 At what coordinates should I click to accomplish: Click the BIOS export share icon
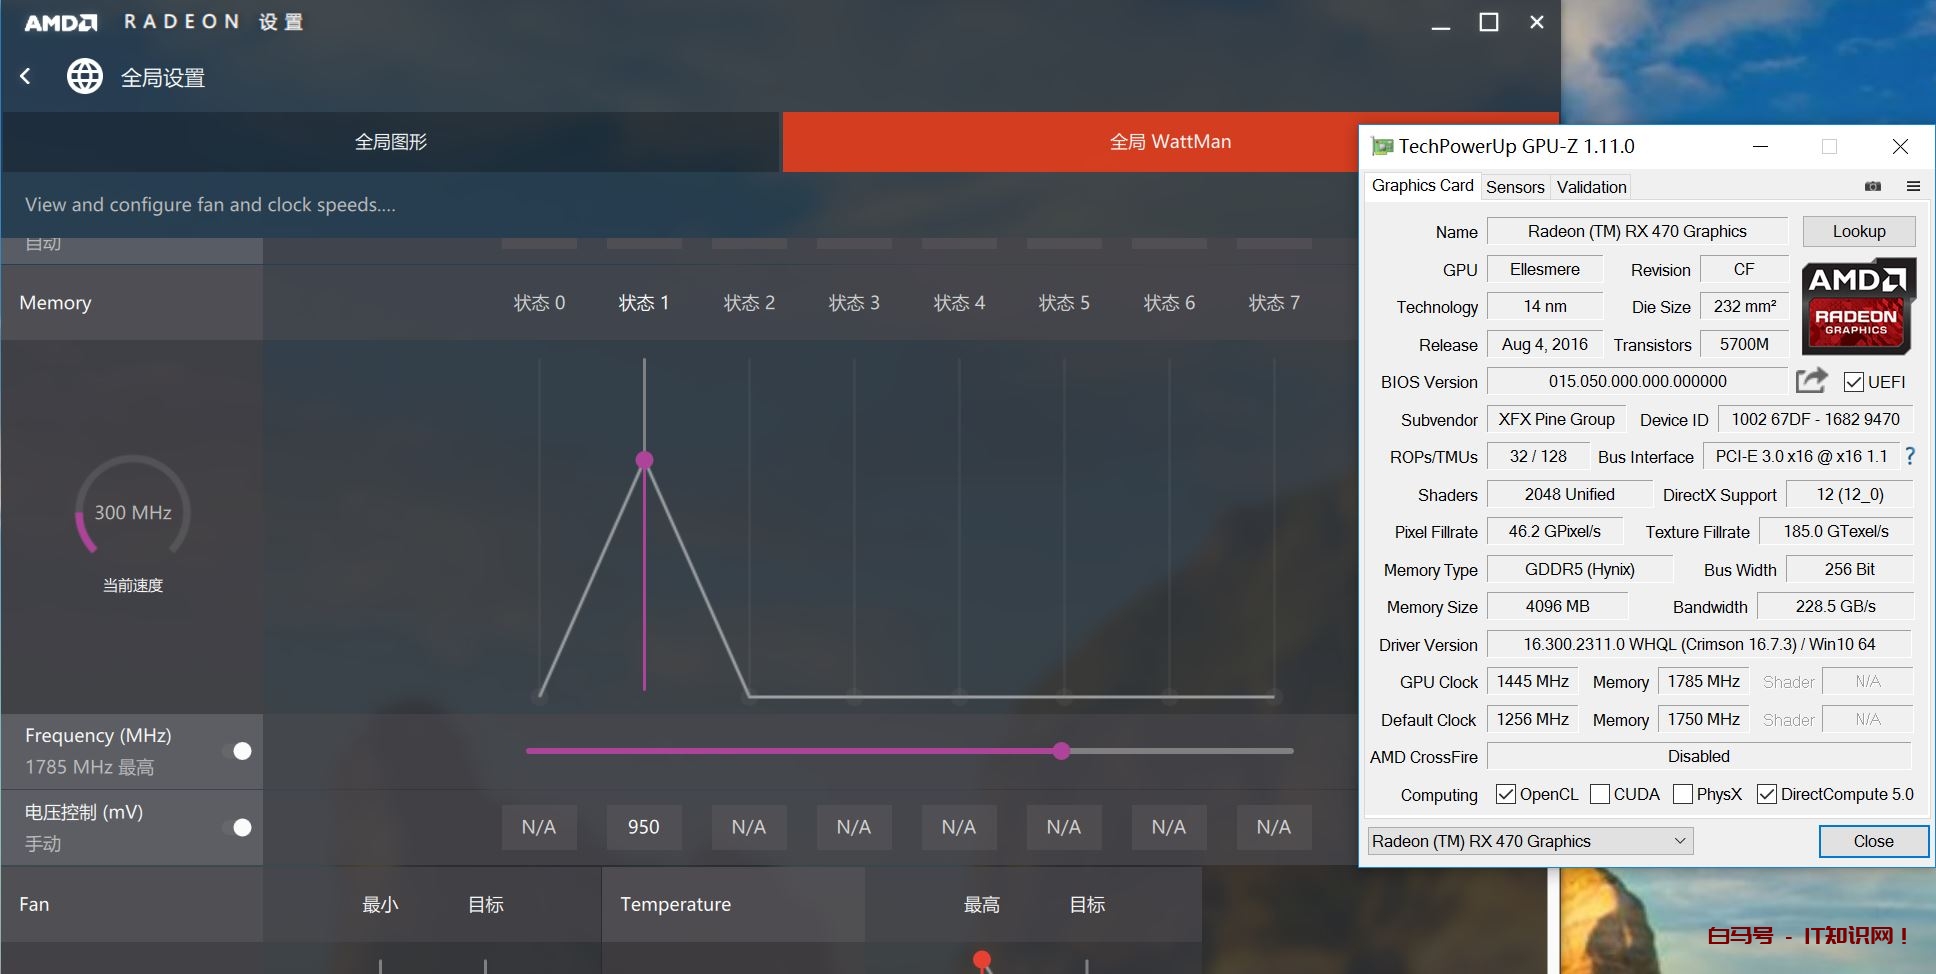(1811, 381)
